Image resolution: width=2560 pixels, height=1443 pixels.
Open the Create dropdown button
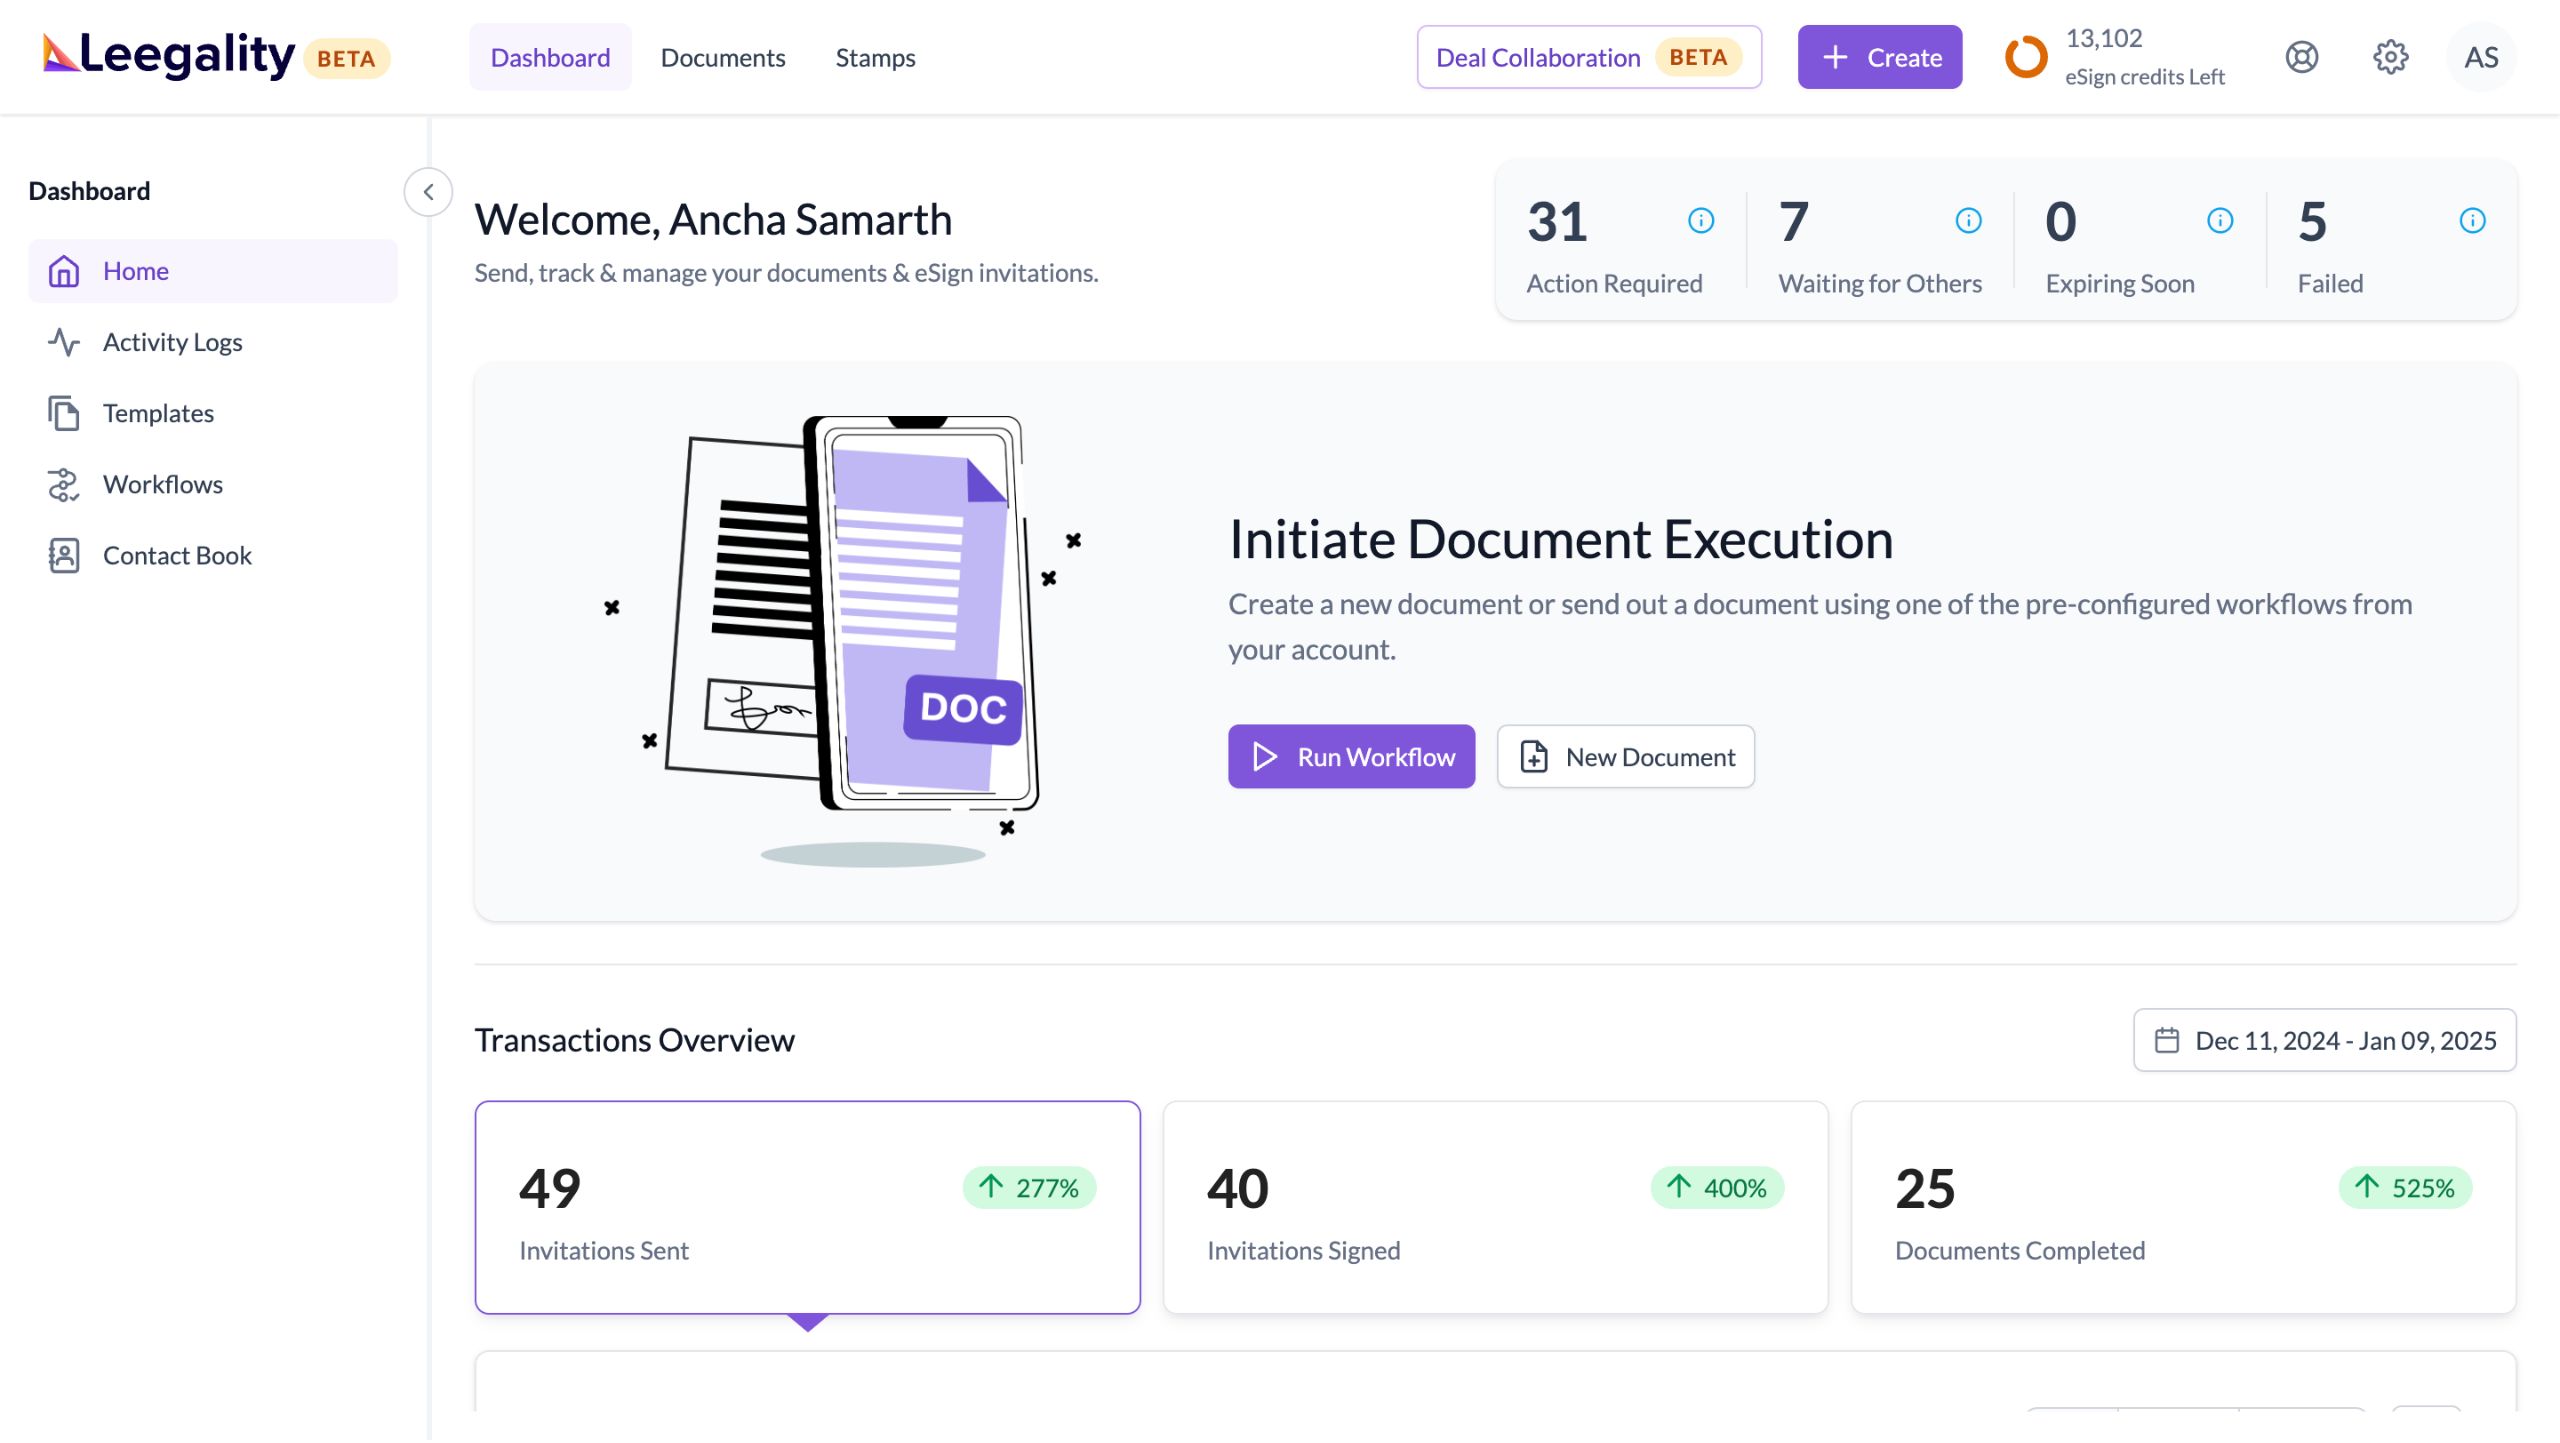pyautogui.click(x=1879, y=57)
